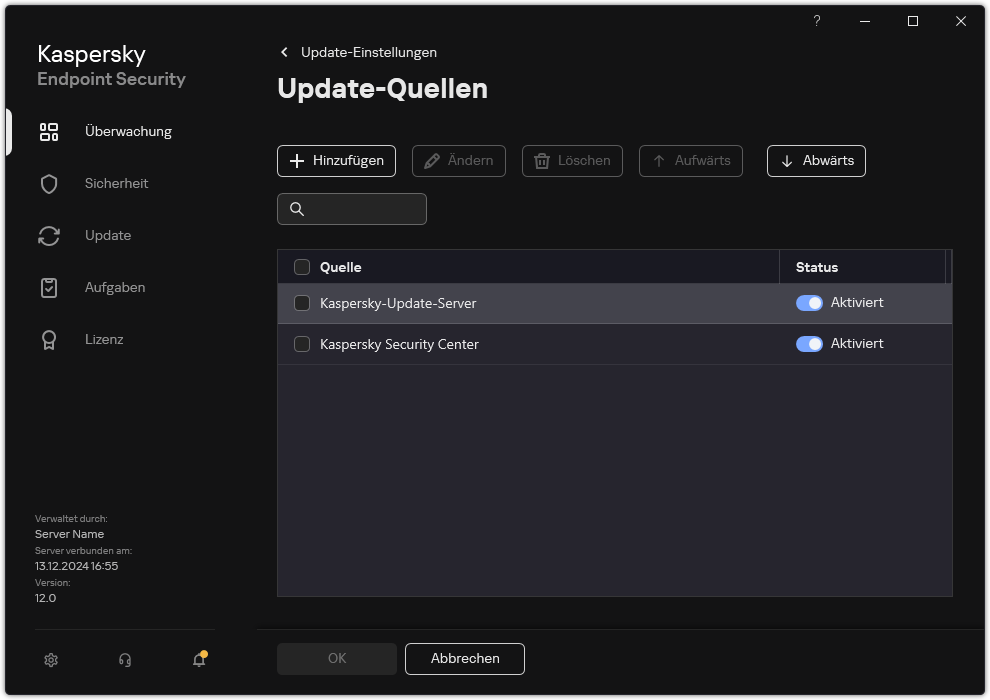Screen dimensions: 990x700
Task: Click the down arrow icon on Abwärts
Action: 787,161
